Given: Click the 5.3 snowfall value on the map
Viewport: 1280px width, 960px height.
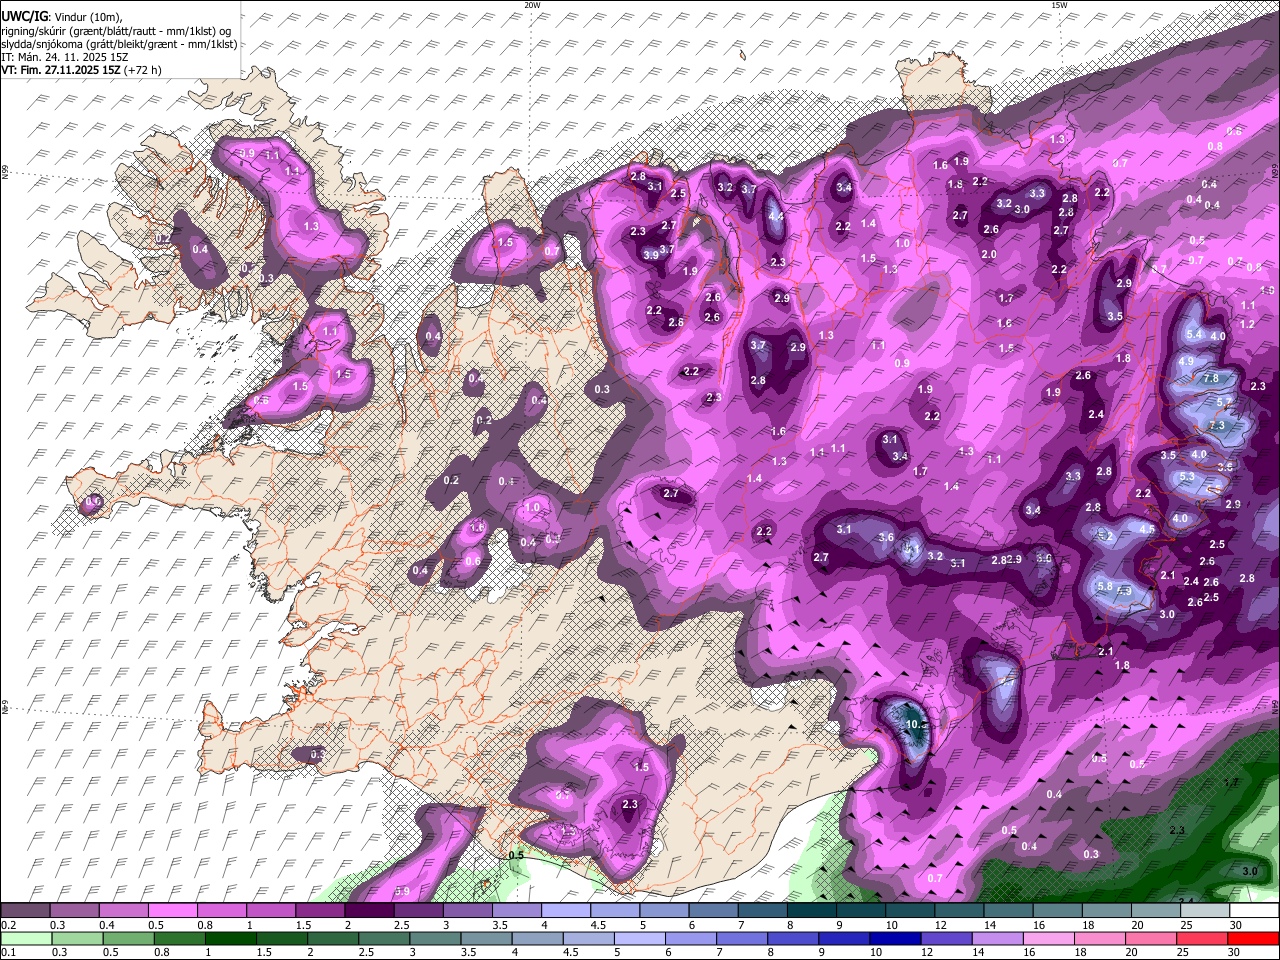Looking at the screenshot, I should 1187,477.
